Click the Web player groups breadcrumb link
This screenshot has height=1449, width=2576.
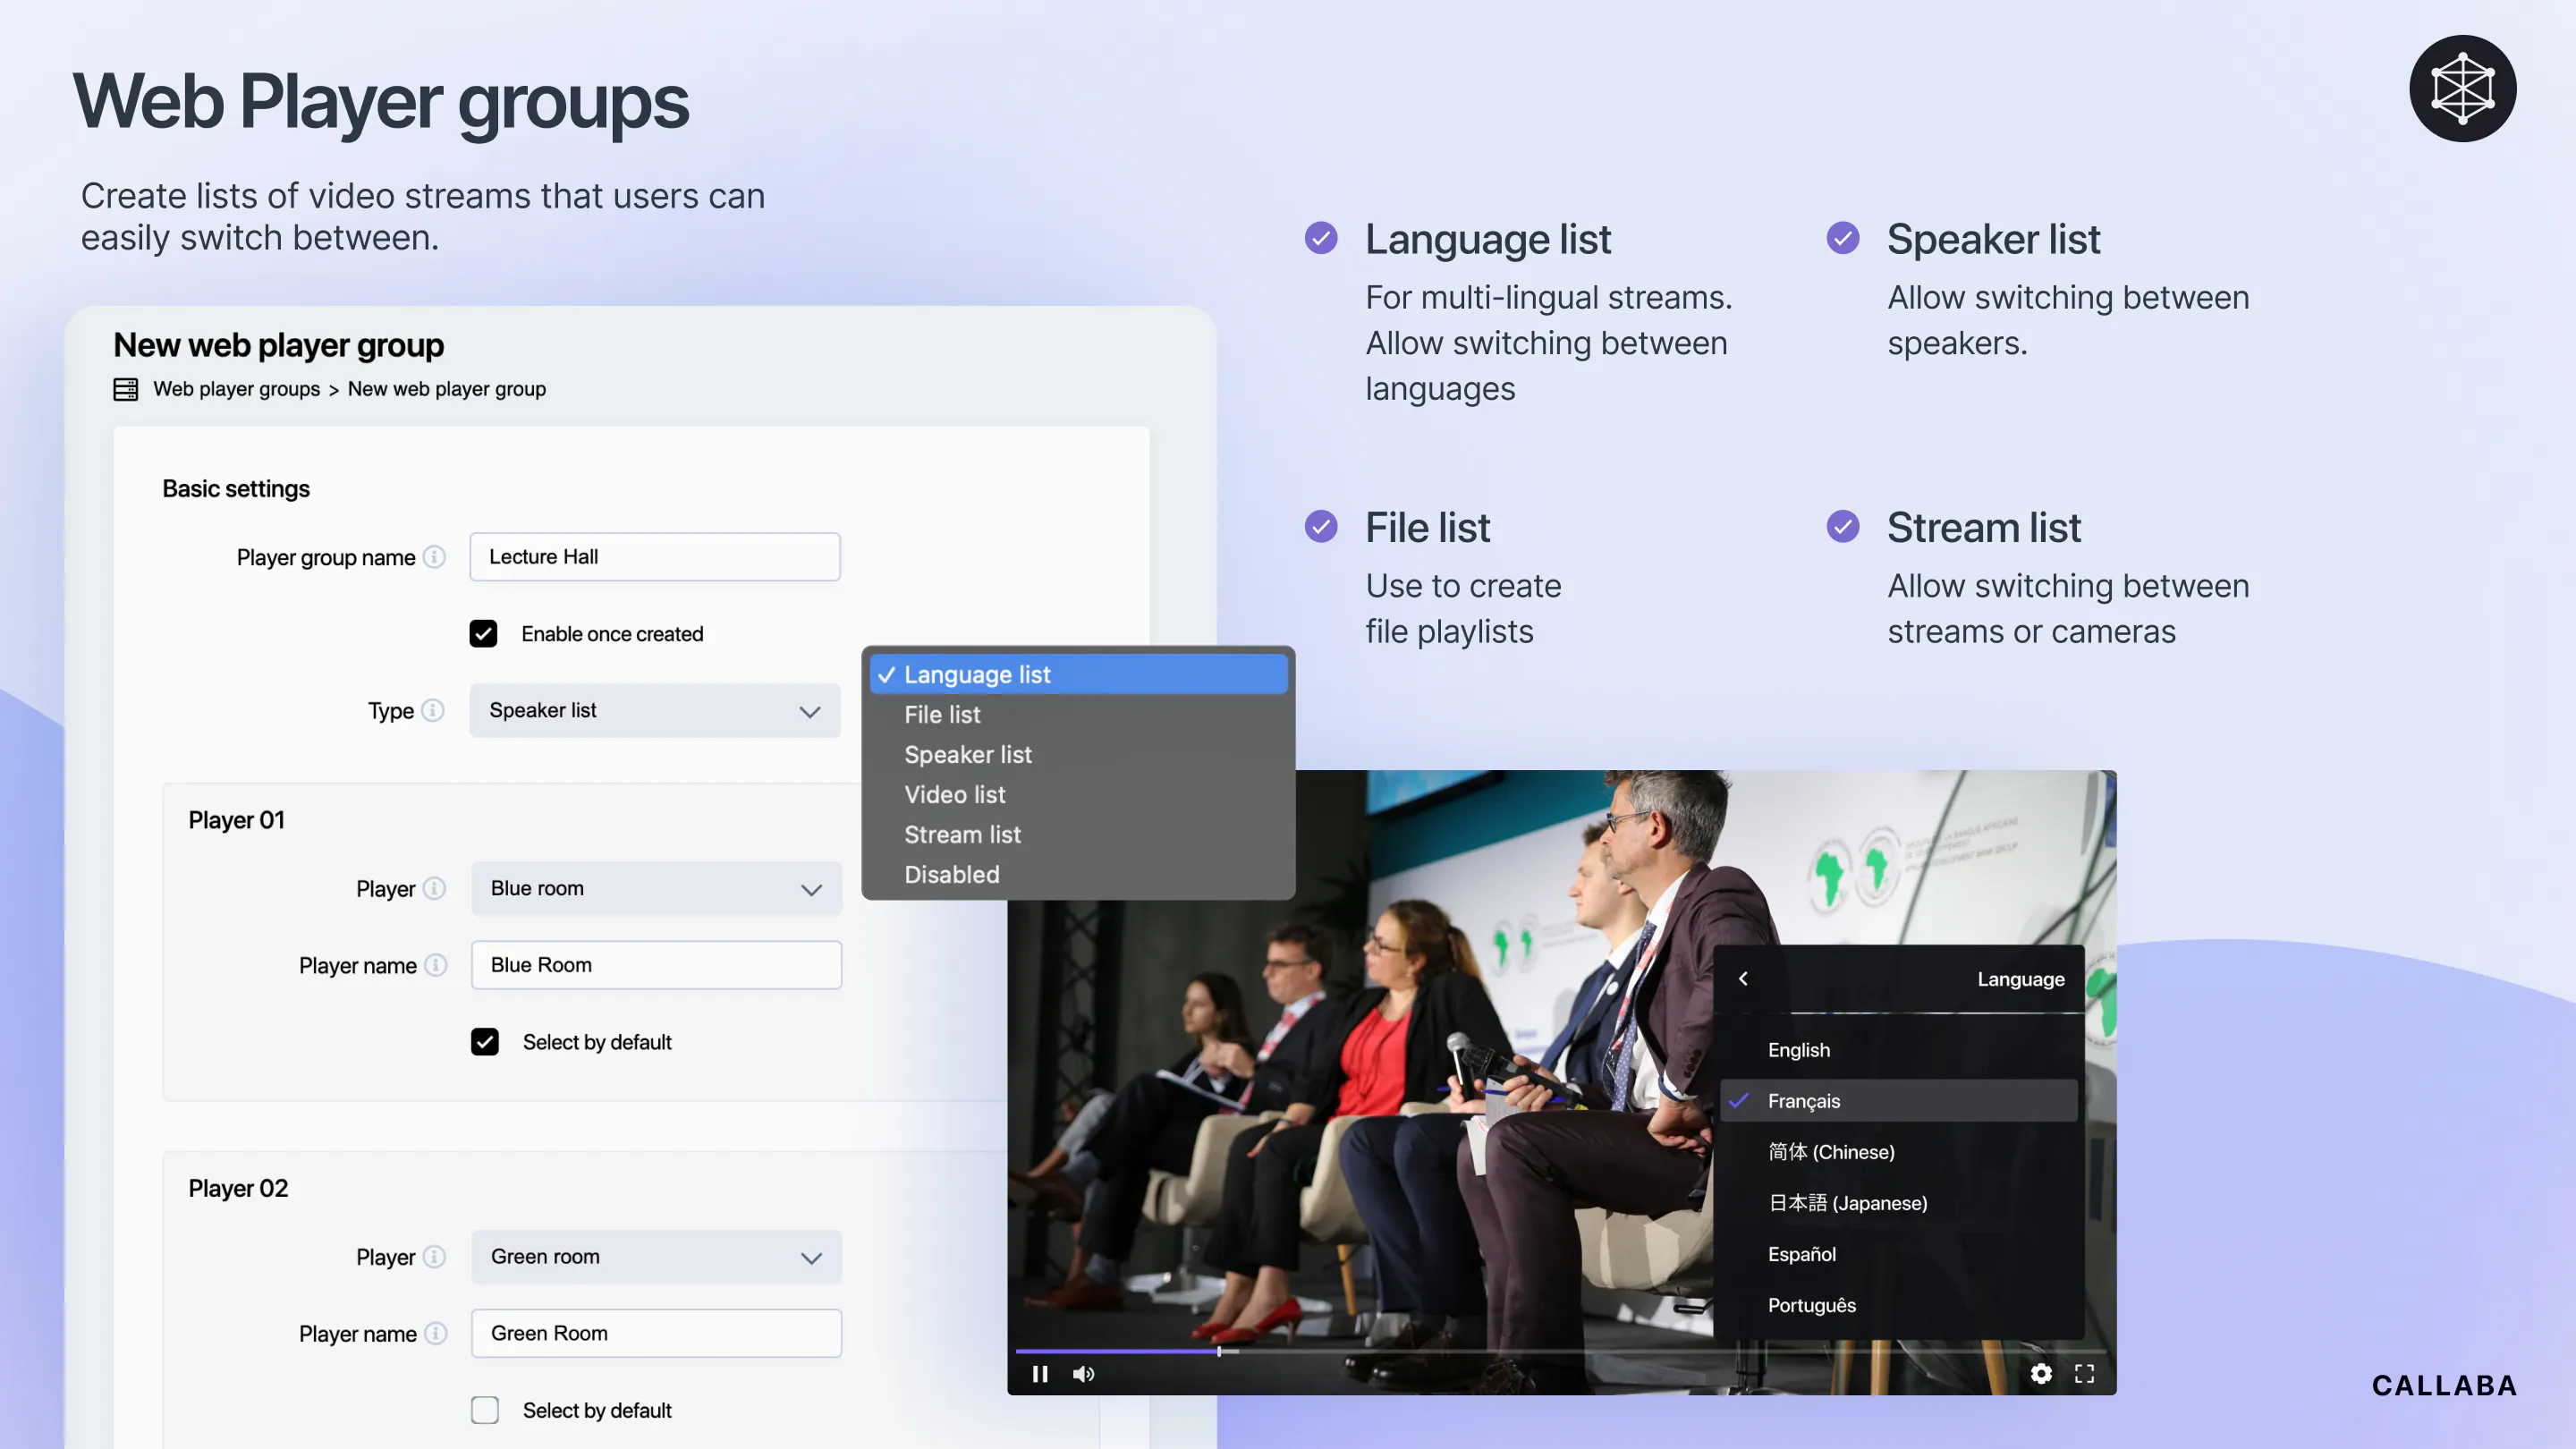pos(237,389)
